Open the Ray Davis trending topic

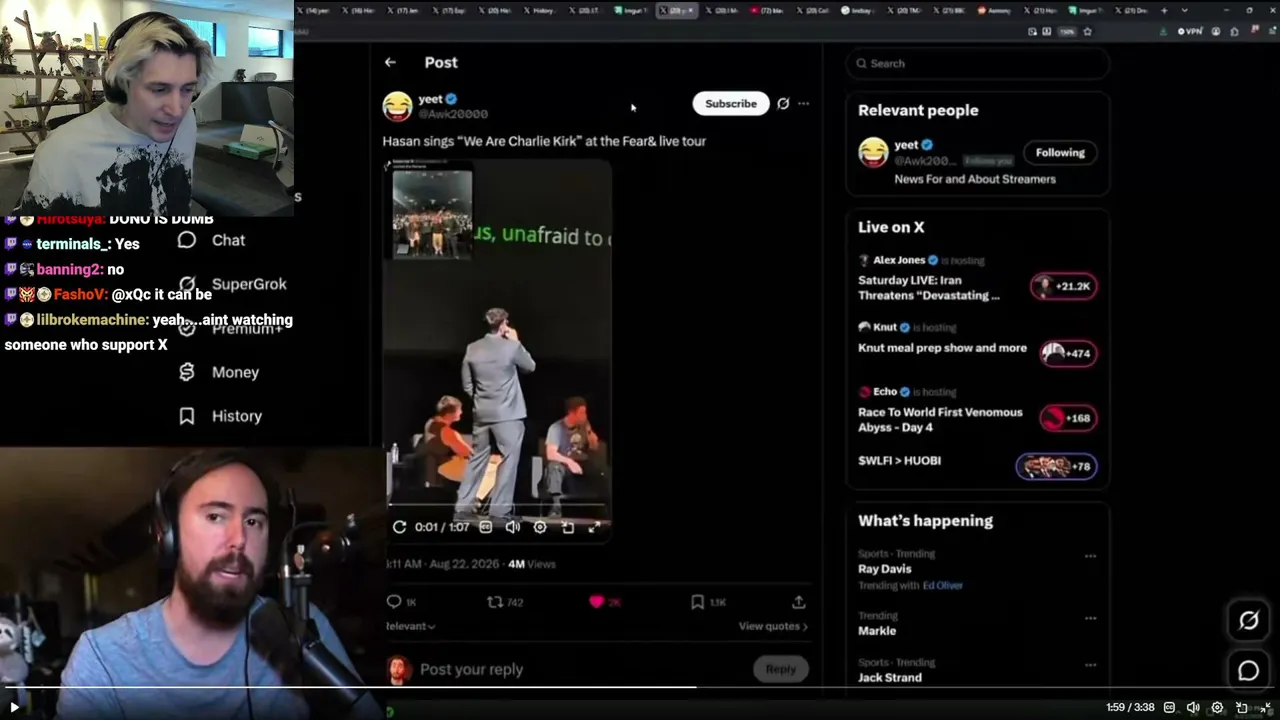[x=884, y=569]
